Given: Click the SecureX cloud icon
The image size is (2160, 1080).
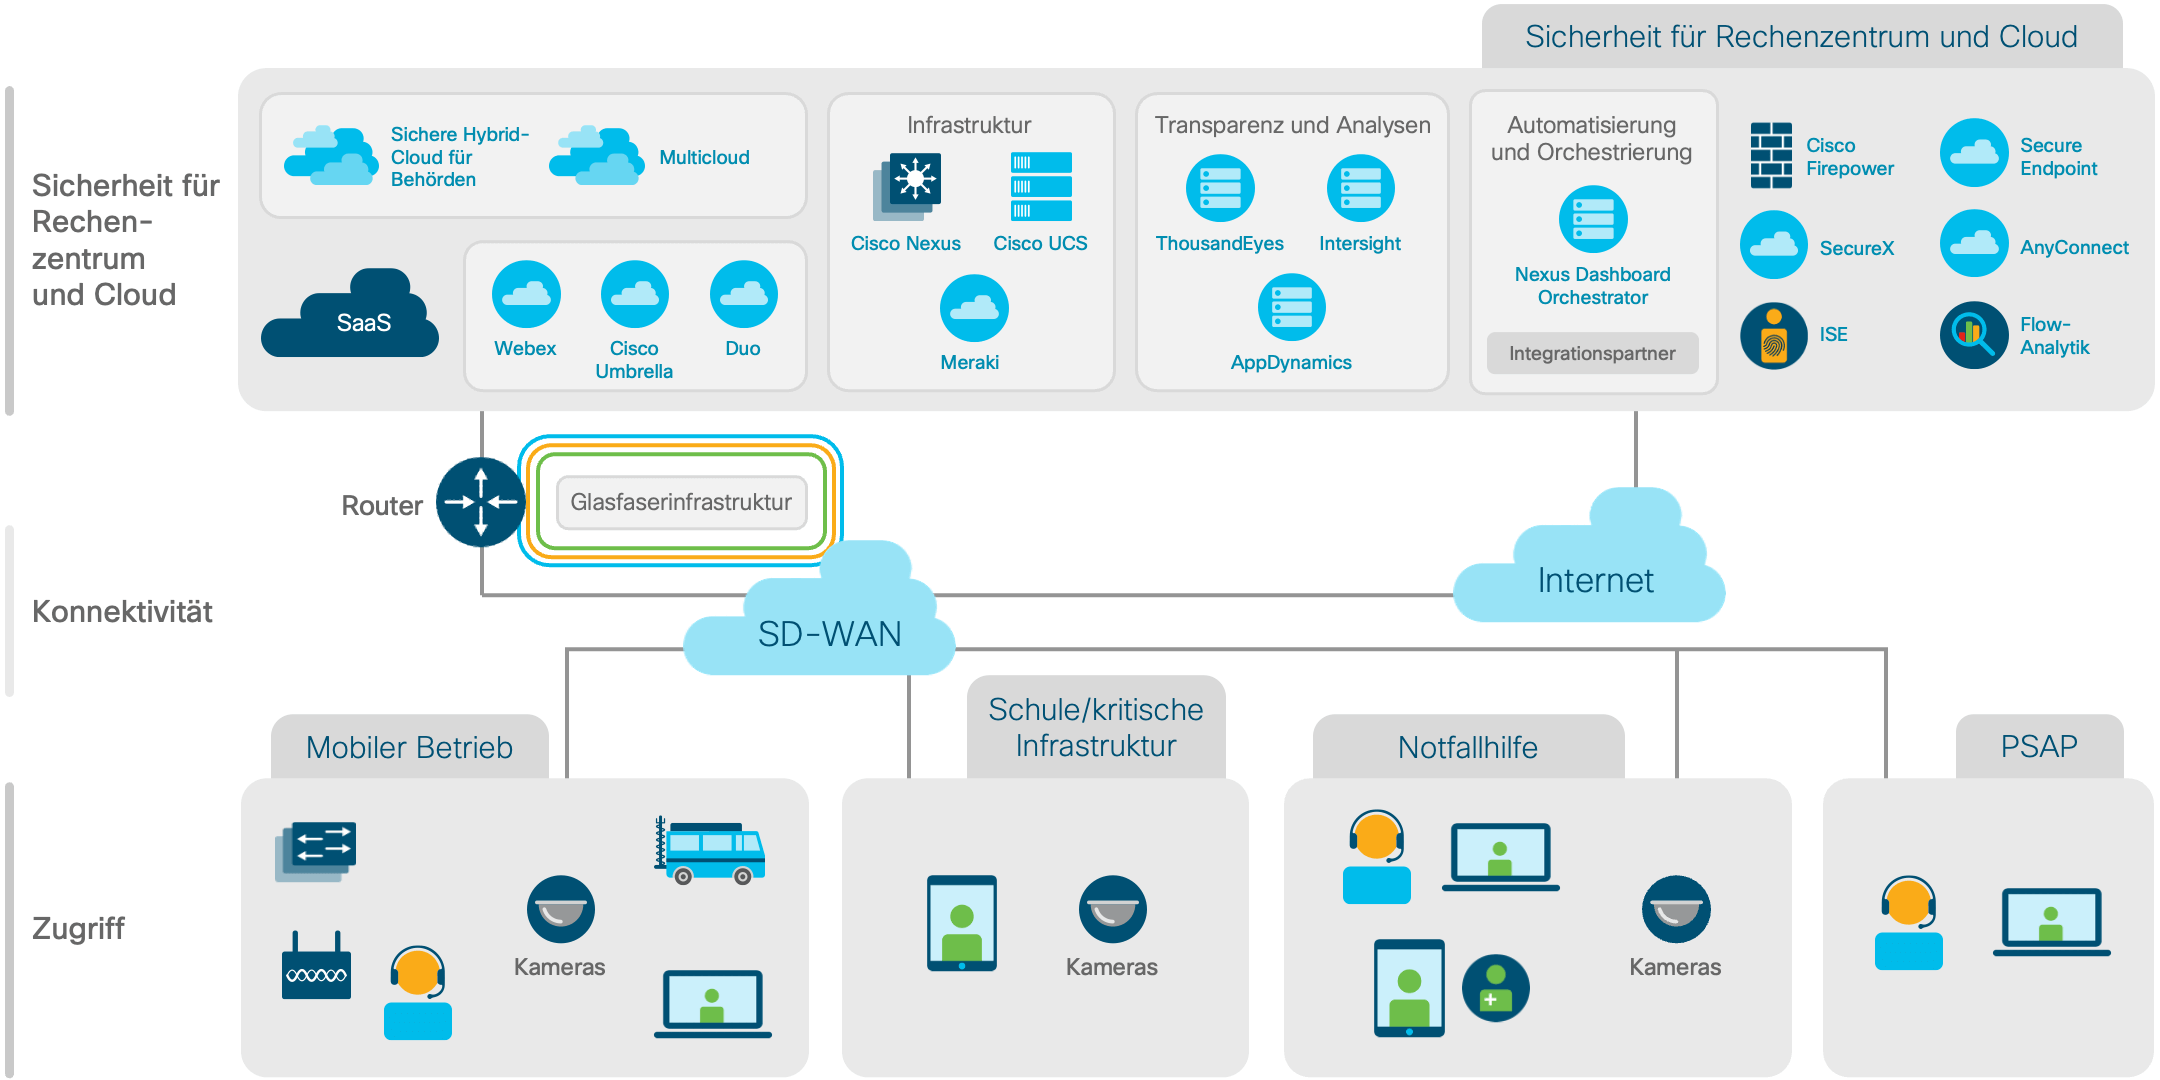Looking at the screenshot, I should [1774, 244].
